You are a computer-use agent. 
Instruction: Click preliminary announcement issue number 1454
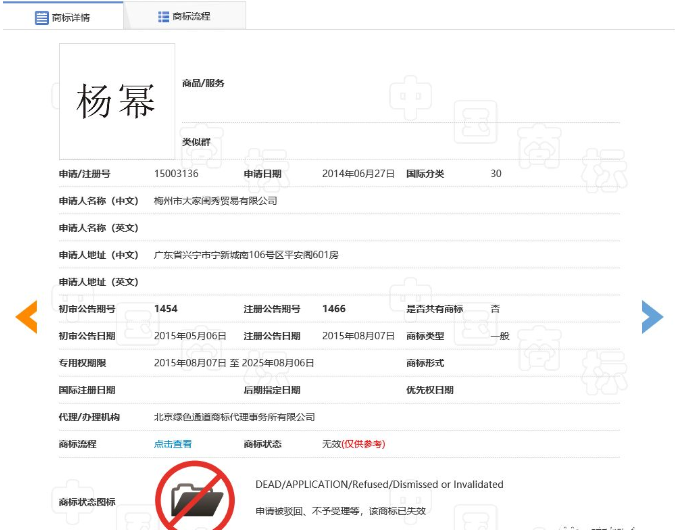(166, 309)
